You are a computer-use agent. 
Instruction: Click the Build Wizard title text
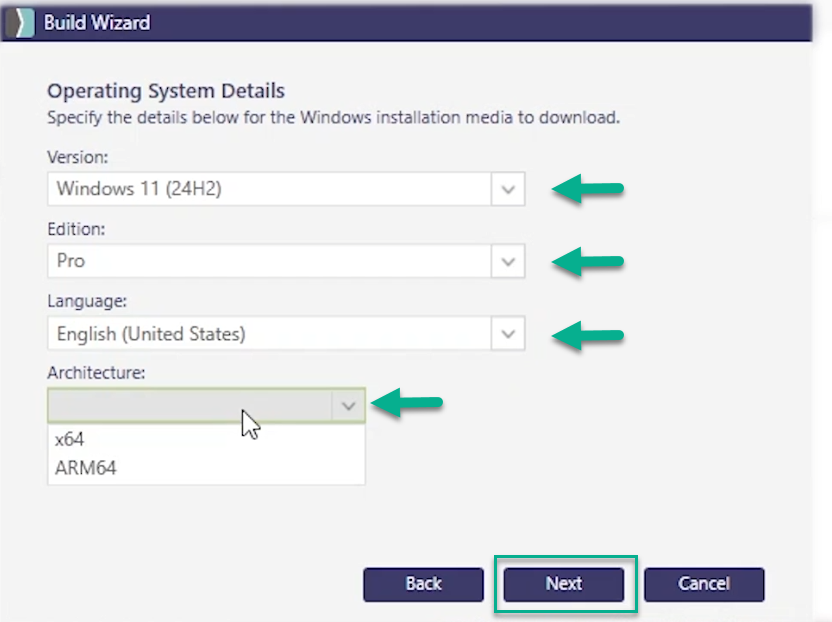pyautogui.click(x=97, y=22)
